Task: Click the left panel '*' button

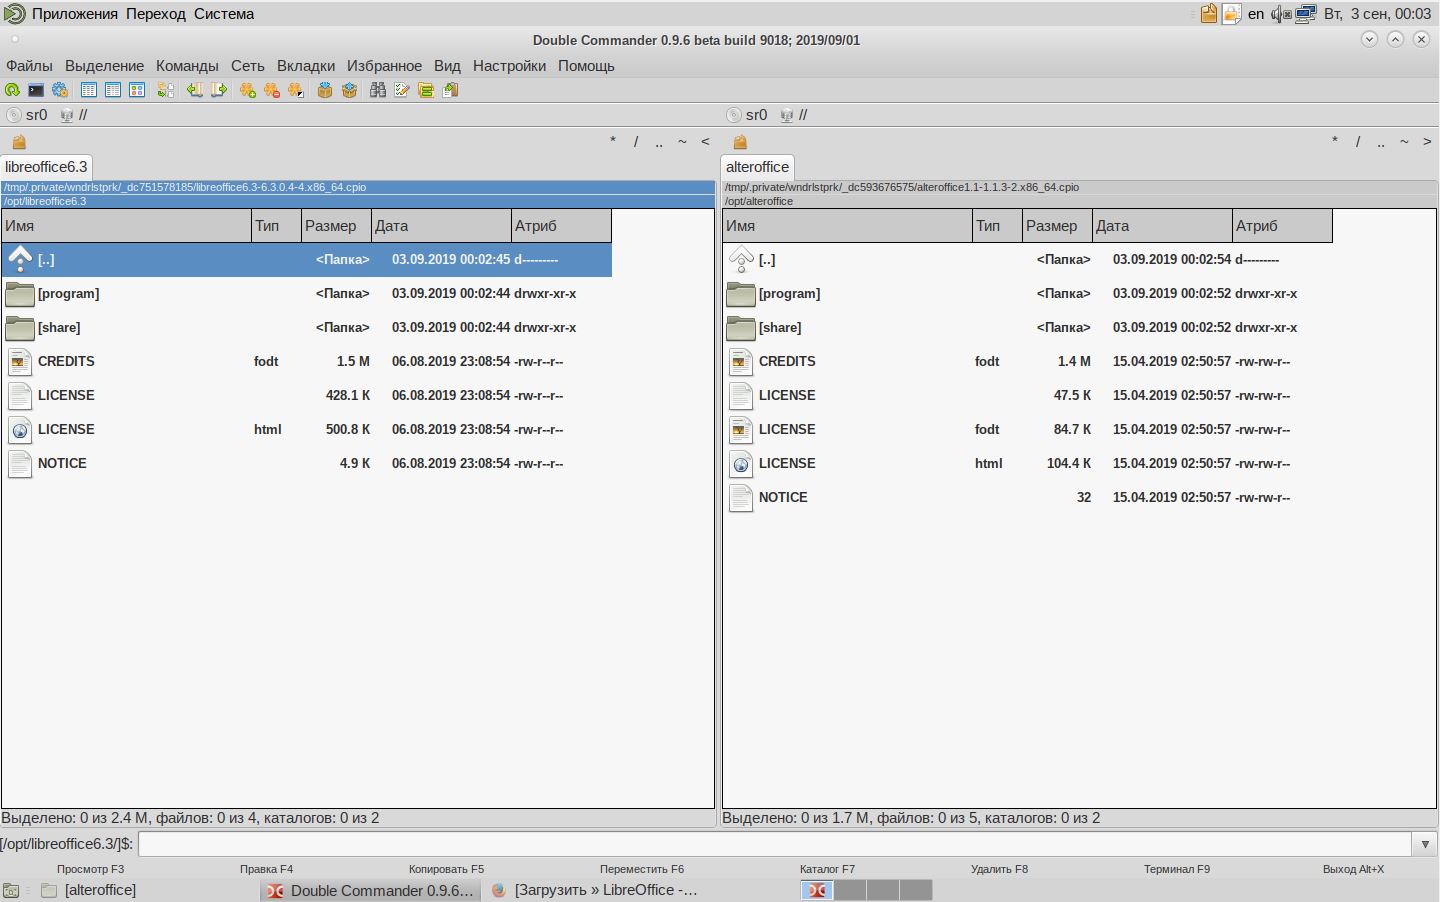Action: pyautogui.click(x=613, y=142)
